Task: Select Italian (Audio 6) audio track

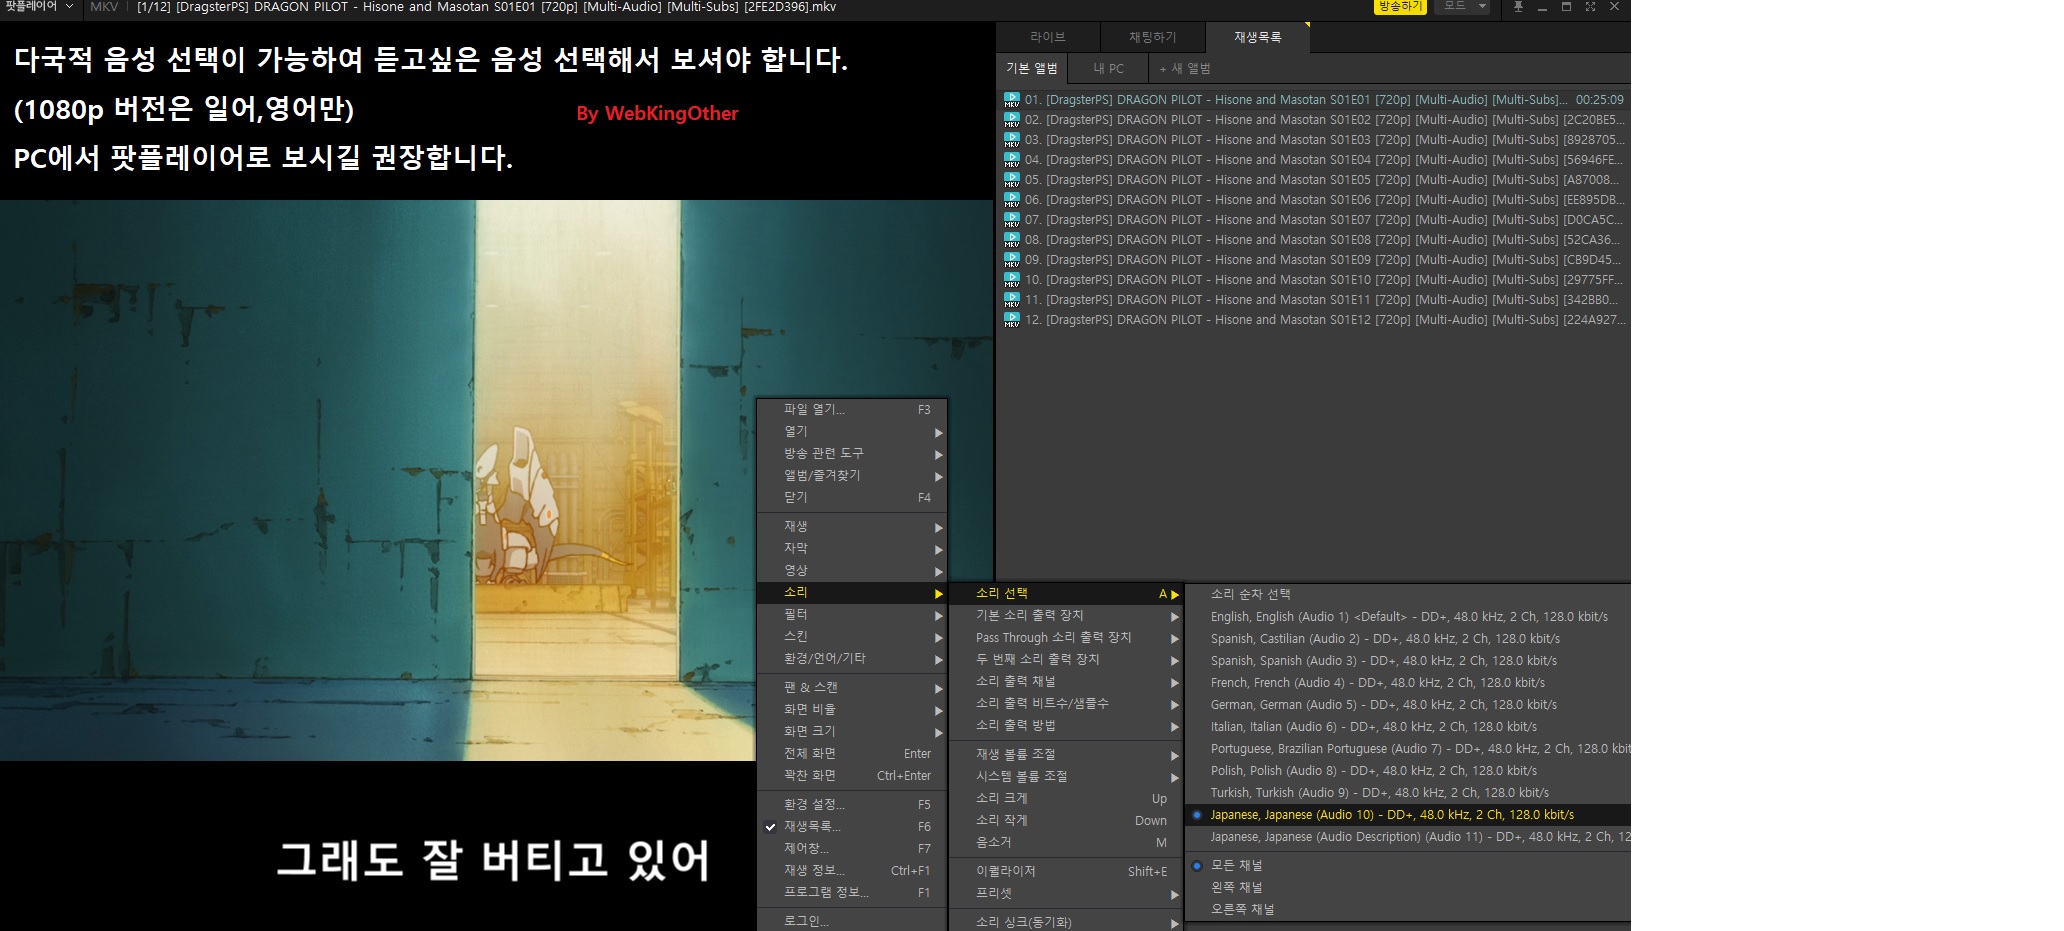Action: 1407,727
